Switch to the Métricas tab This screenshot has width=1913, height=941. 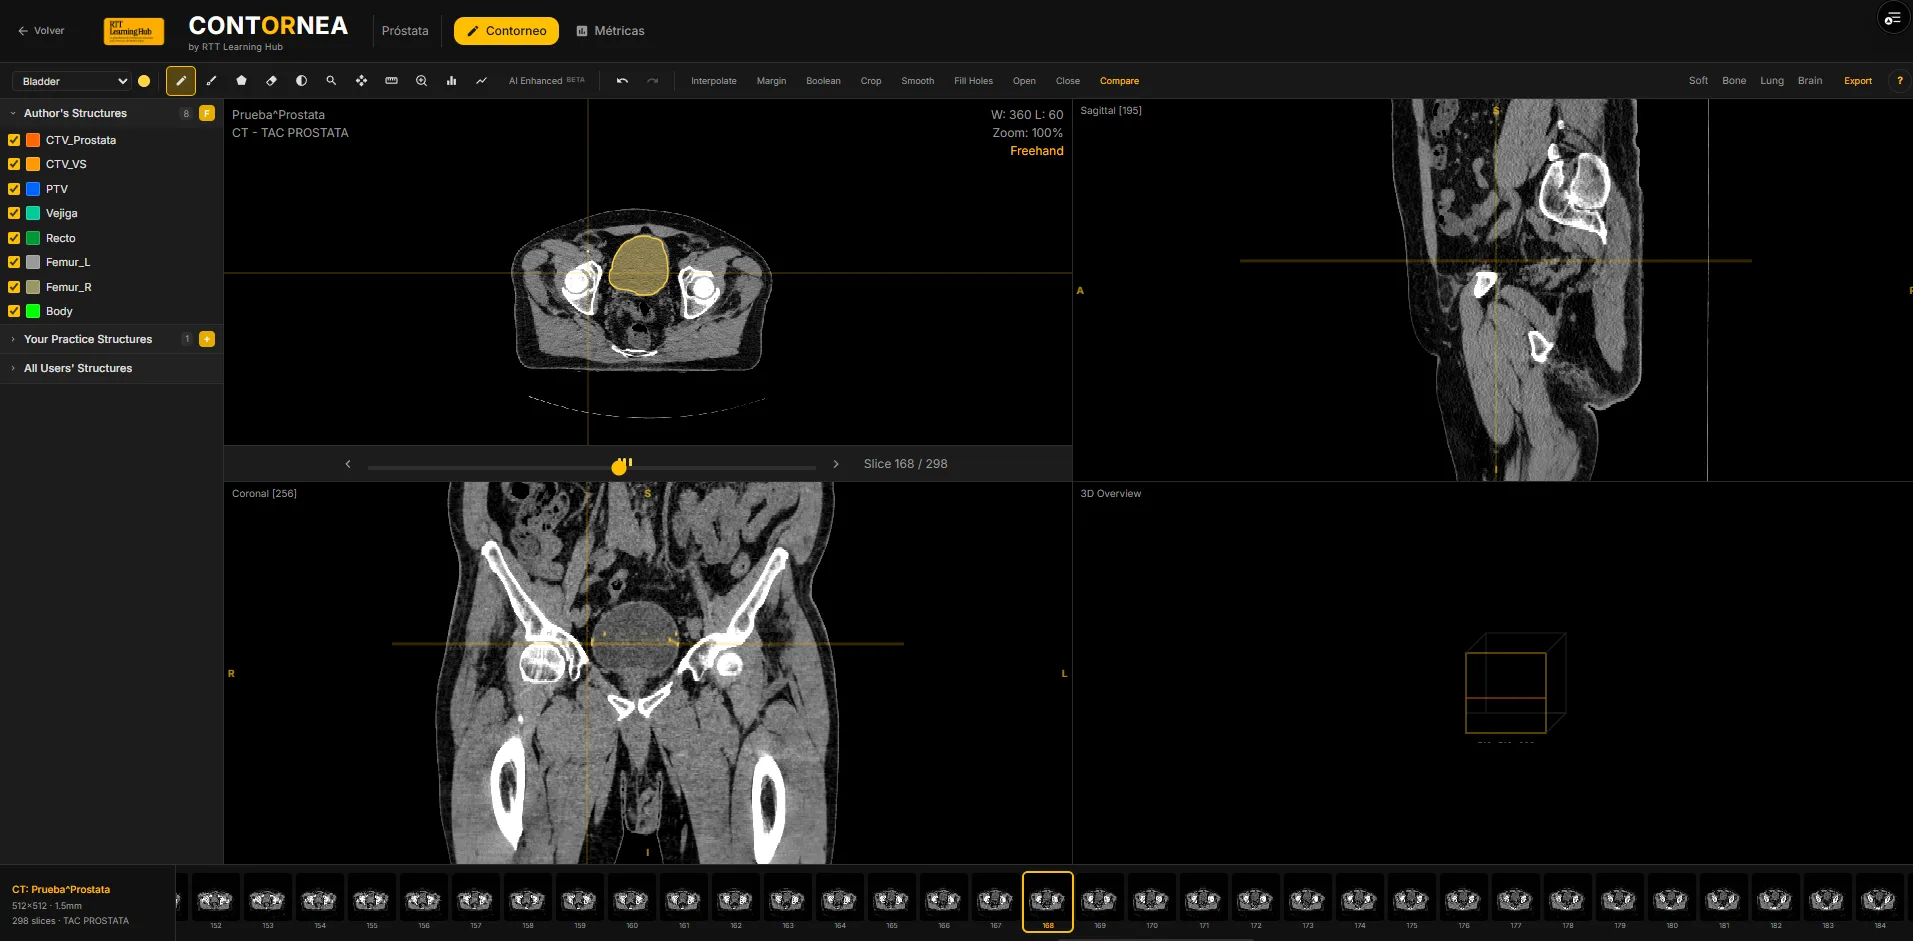610,31
